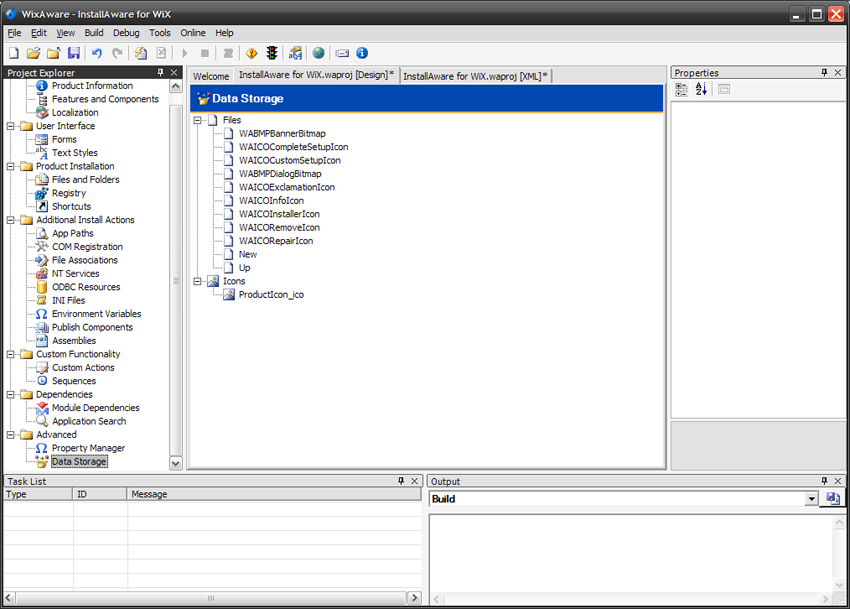Open the Shortcuts tree item

[72, 207]
